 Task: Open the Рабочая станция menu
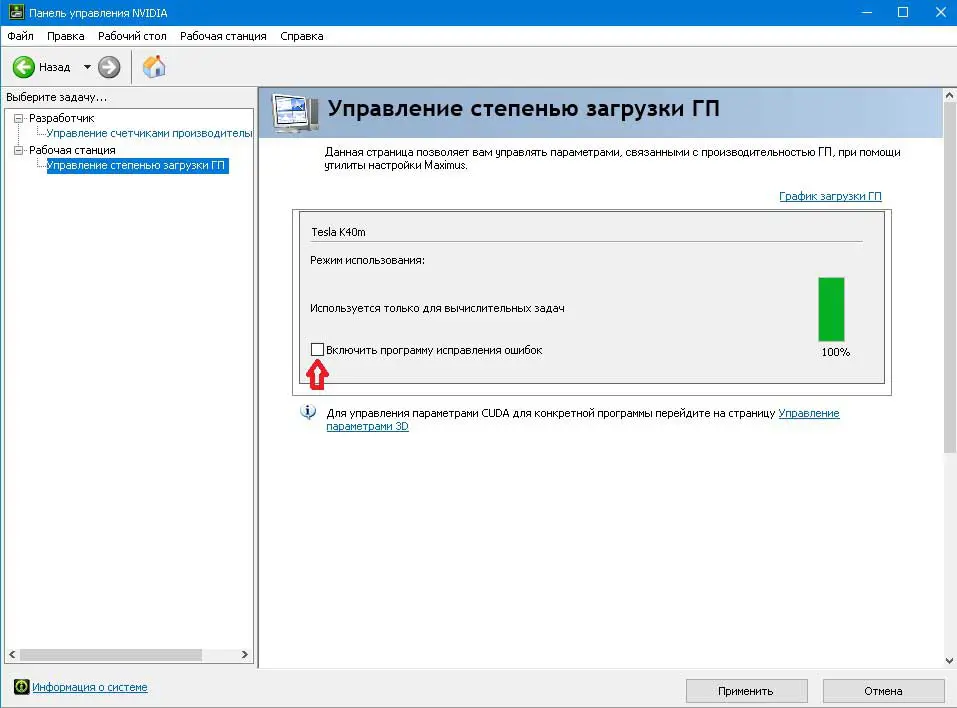tap(223, 36)
